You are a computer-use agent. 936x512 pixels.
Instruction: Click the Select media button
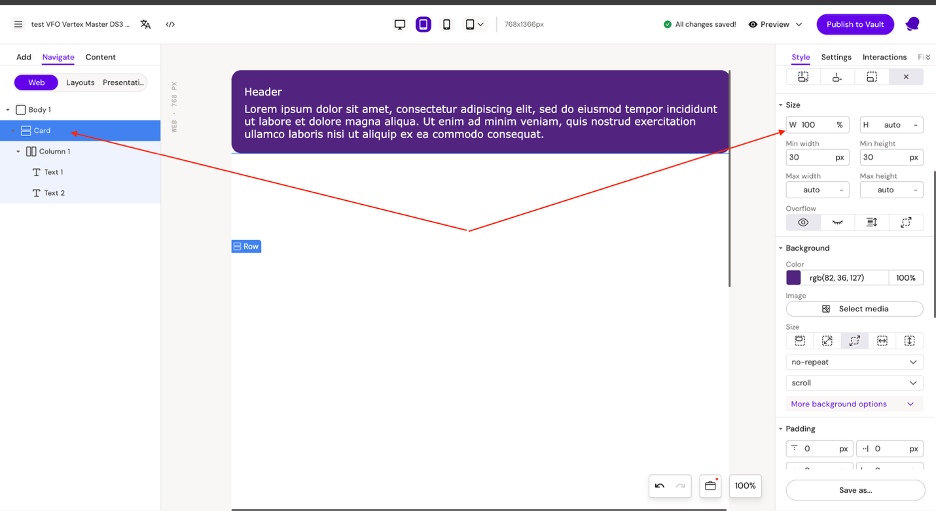[854, 309]
